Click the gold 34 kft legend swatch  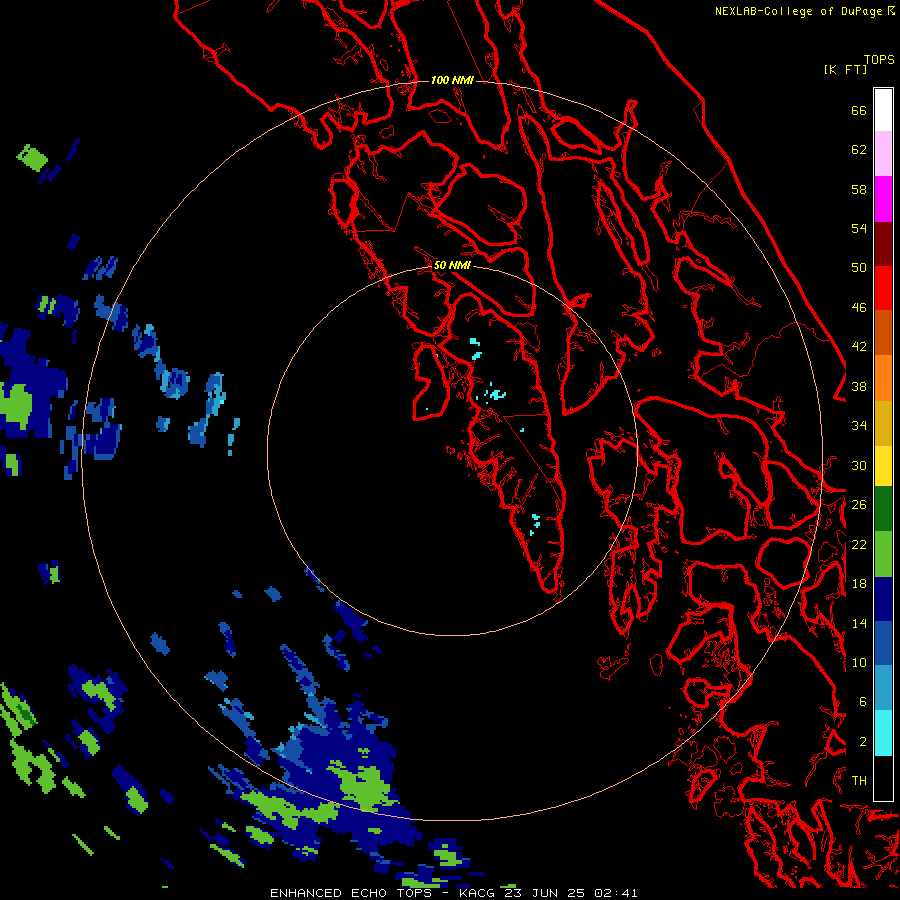pyautogui.click(x=883, y=423)
